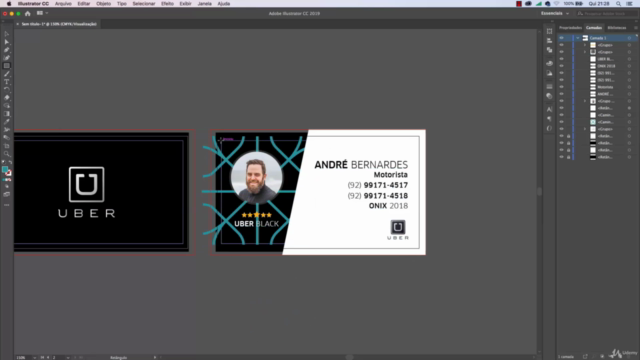
Task: Select the Paintbrush tool
Action: point(7,74)
